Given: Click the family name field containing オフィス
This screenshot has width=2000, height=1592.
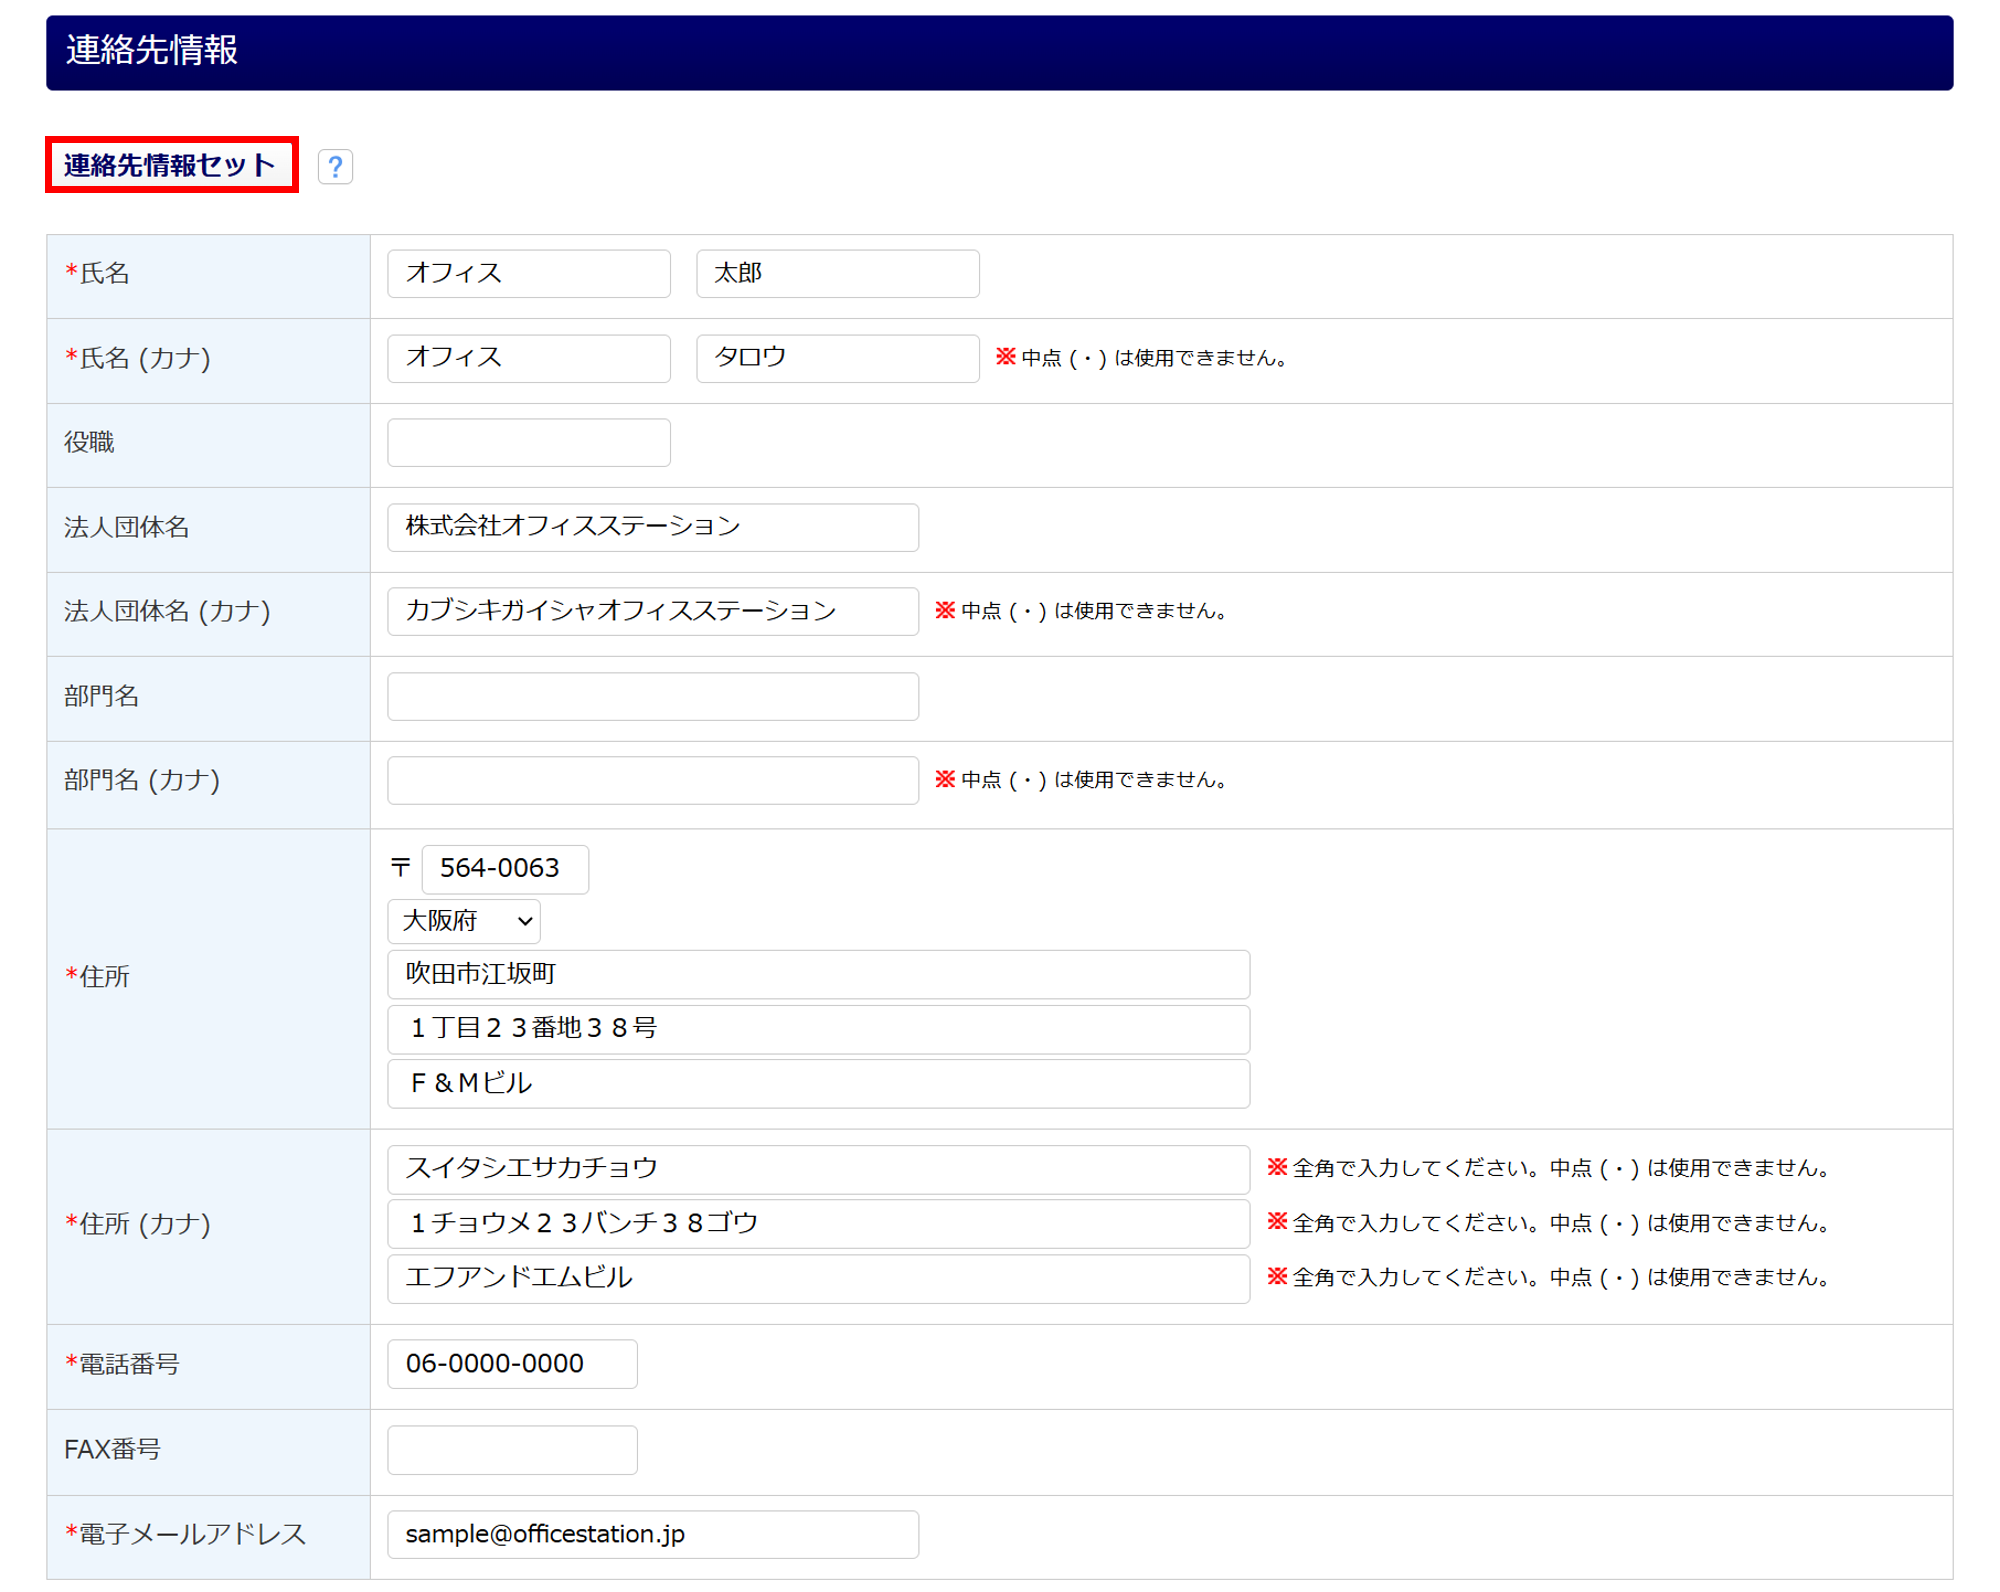Looking at the screenshot, I should pyautogui.click(x=528, y=274).
